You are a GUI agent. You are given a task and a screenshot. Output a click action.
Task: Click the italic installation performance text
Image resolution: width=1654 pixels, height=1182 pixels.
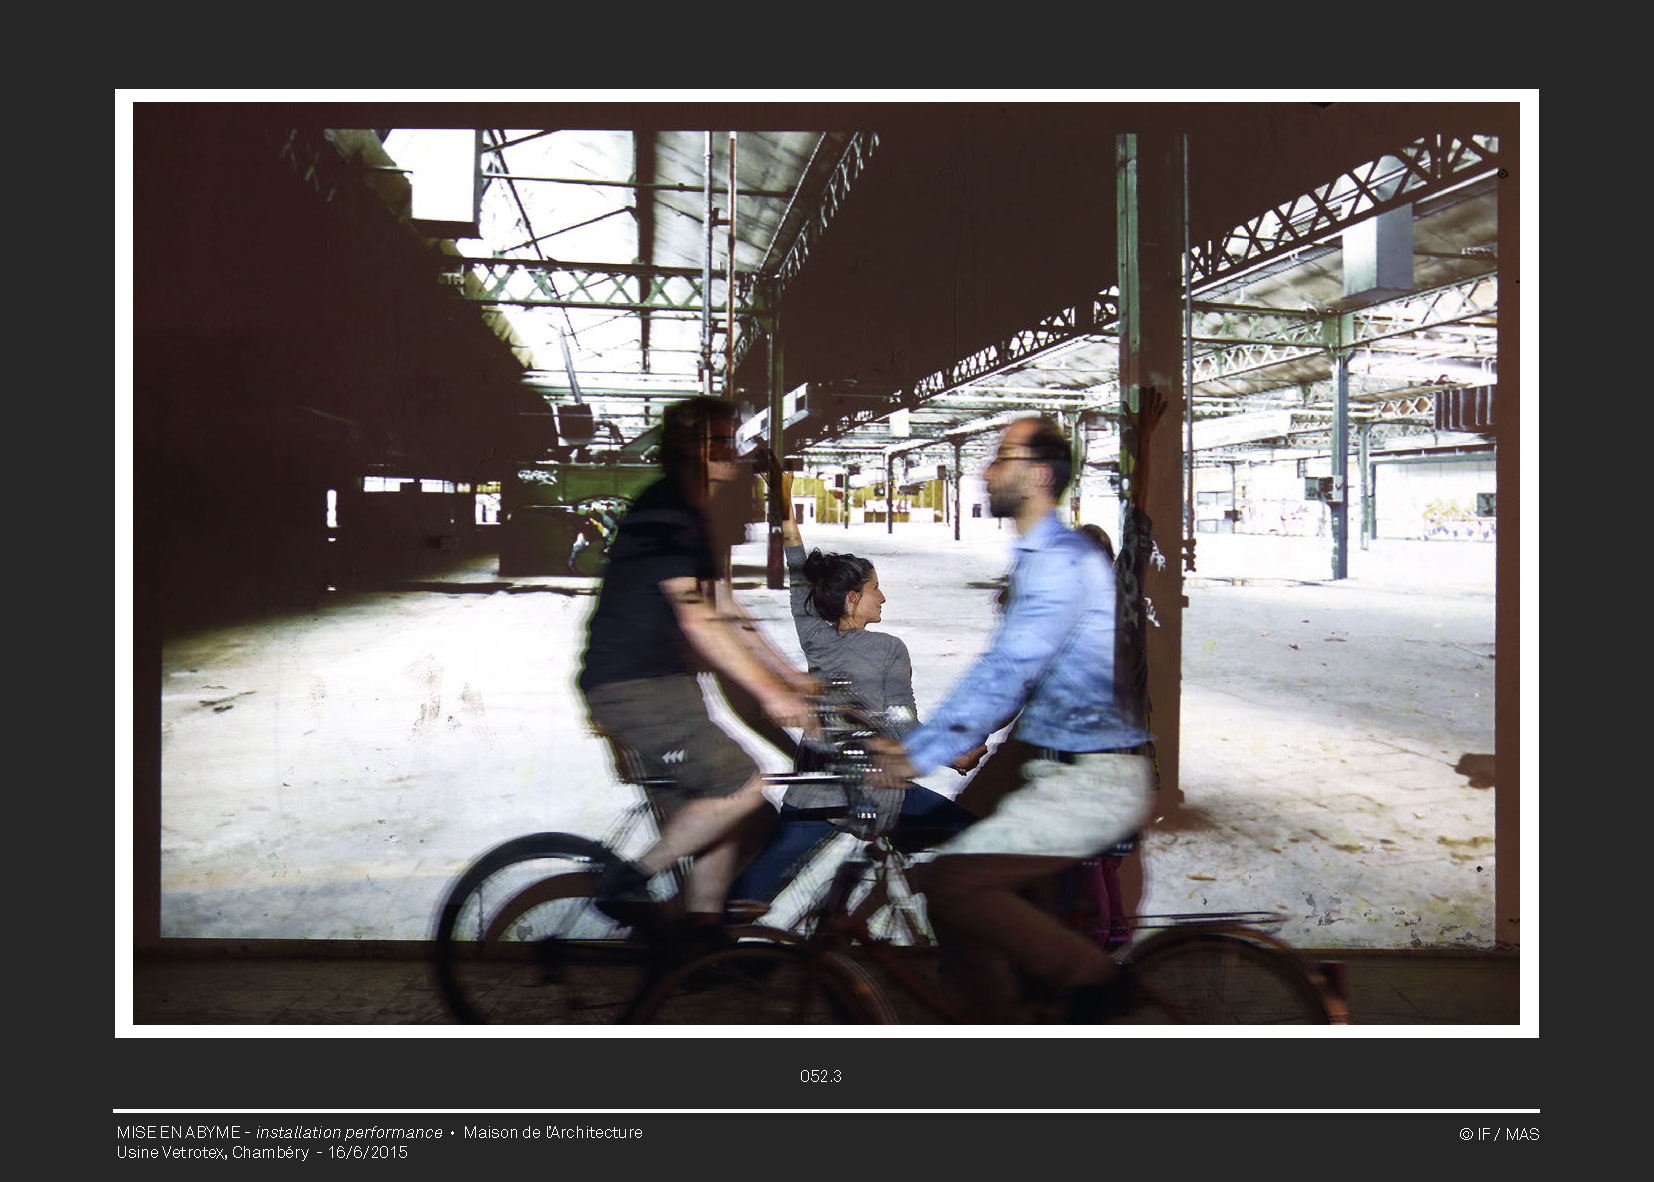[x=349, y=1132]
